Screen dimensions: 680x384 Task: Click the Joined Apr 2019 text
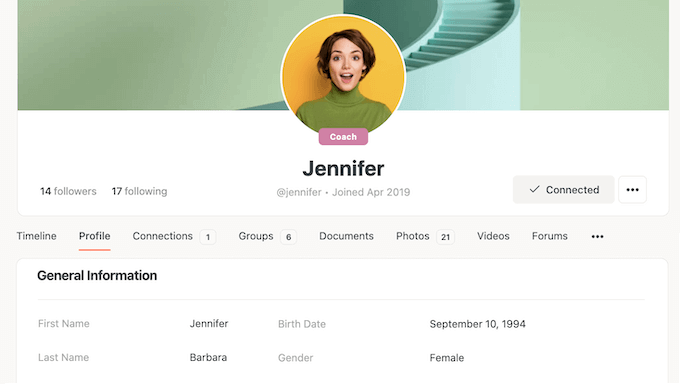click(x=371, y=192)
